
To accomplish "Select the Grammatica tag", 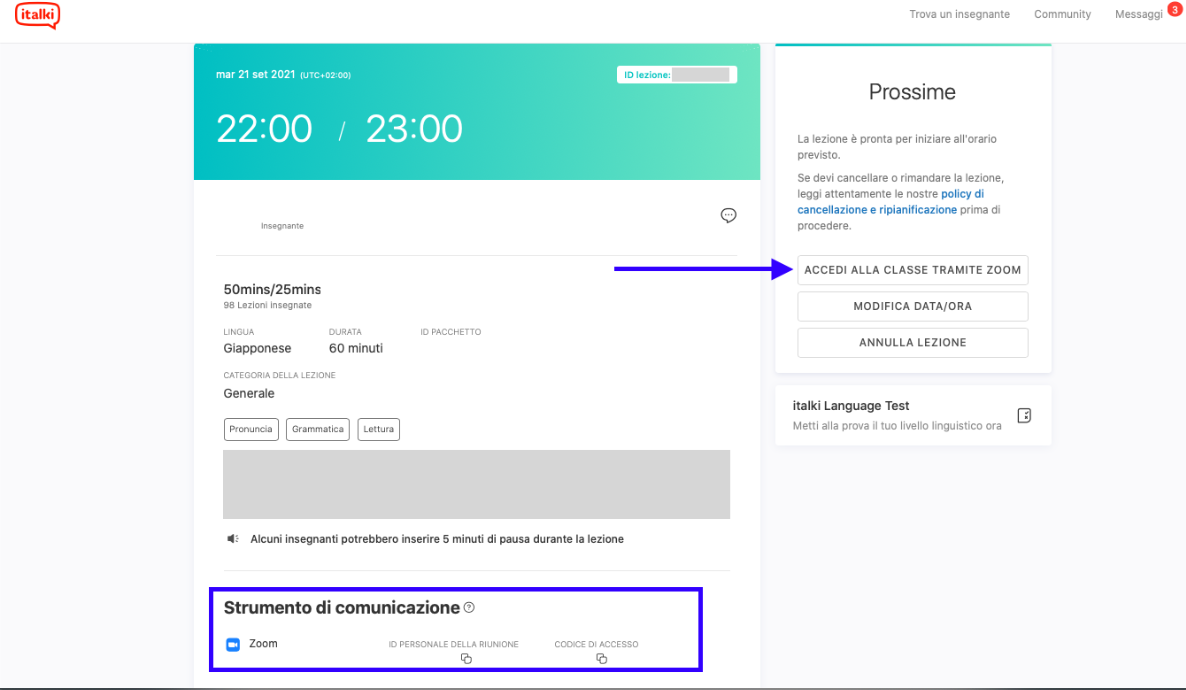I will click(x=318, y=429).
